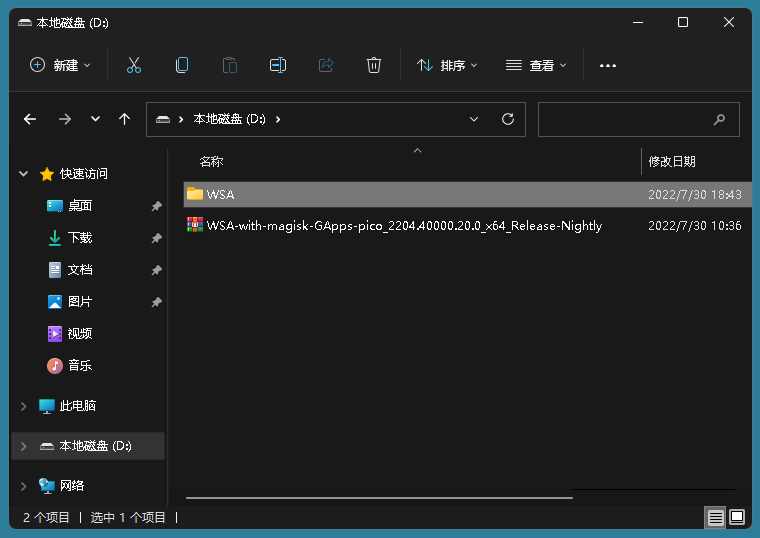This screenshot has width=760, height=538.
Task: Sort by 名称 column header
Action: click(x=211, y=162)
